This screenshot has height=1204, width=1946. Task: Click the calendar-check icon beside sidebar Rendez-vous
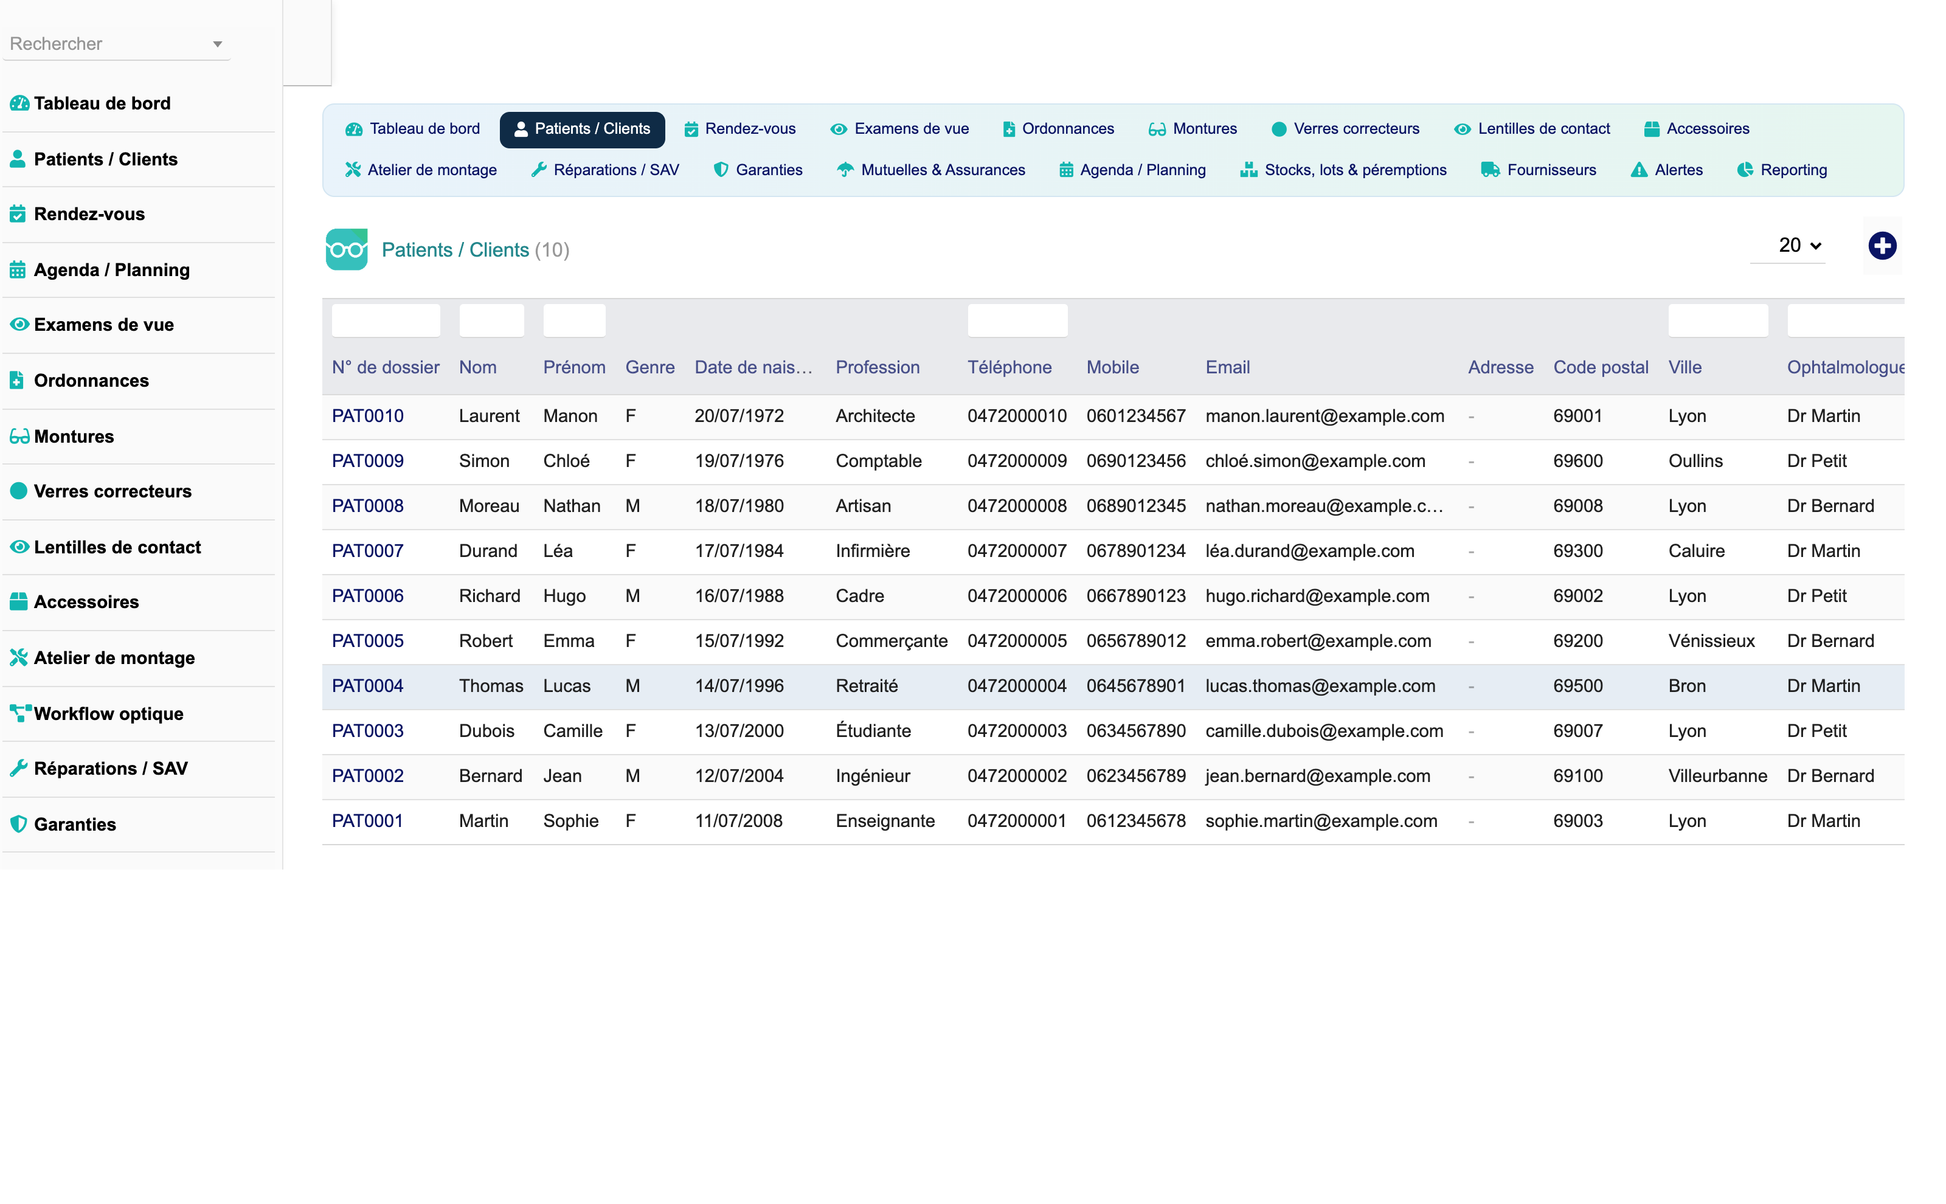click(x=18, y=214)
